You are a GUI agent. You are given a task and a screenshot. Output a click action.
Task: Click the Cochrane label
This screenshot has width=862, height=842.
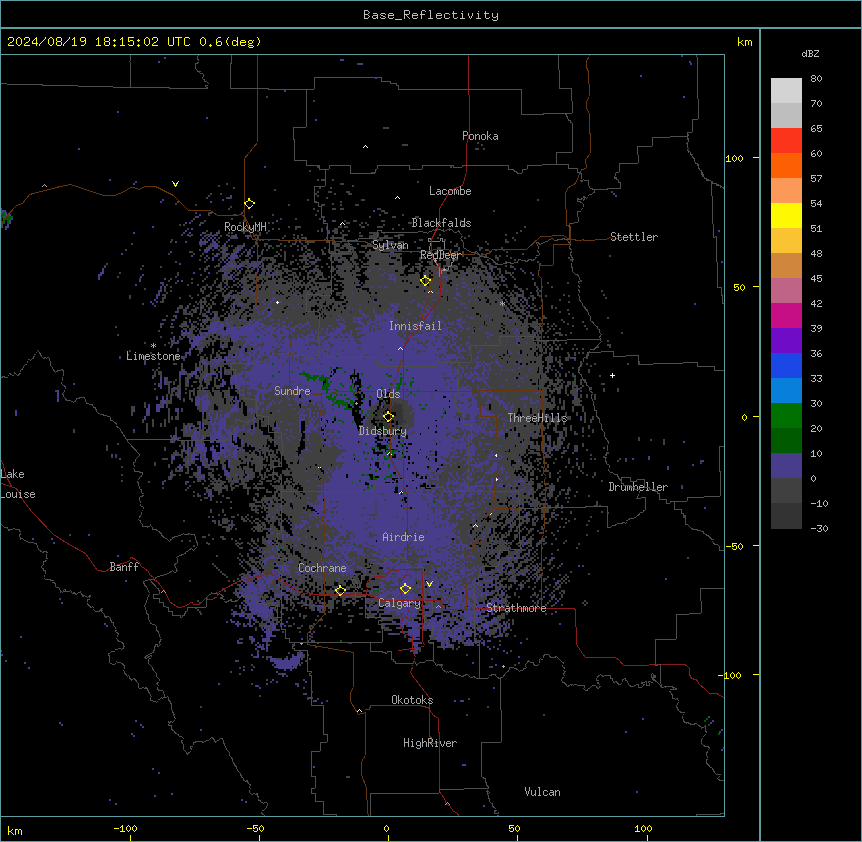click(322, 568)
